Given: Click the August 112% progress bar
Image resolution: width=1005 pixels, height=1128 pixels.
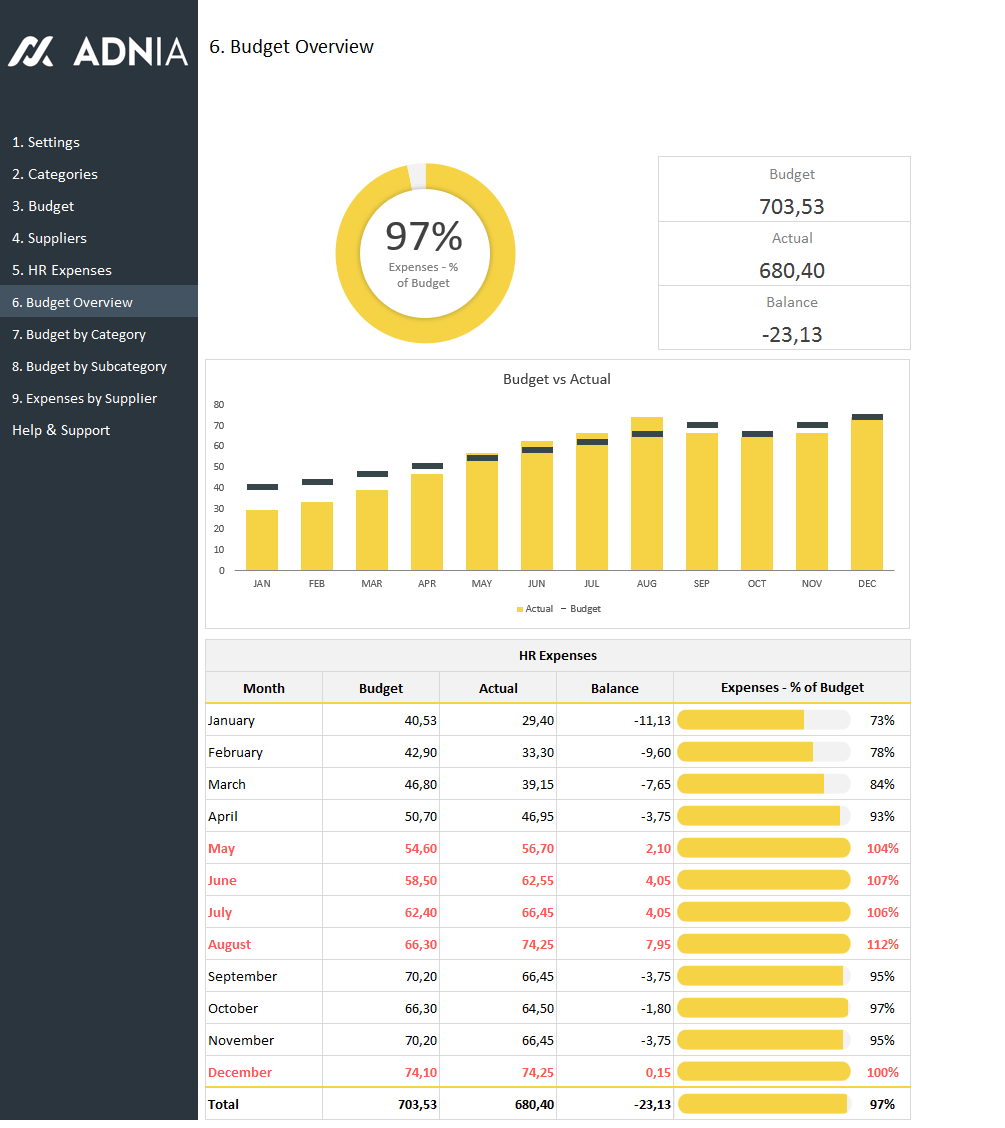Looking at the screenshot, I should click(x=763, y=944).
